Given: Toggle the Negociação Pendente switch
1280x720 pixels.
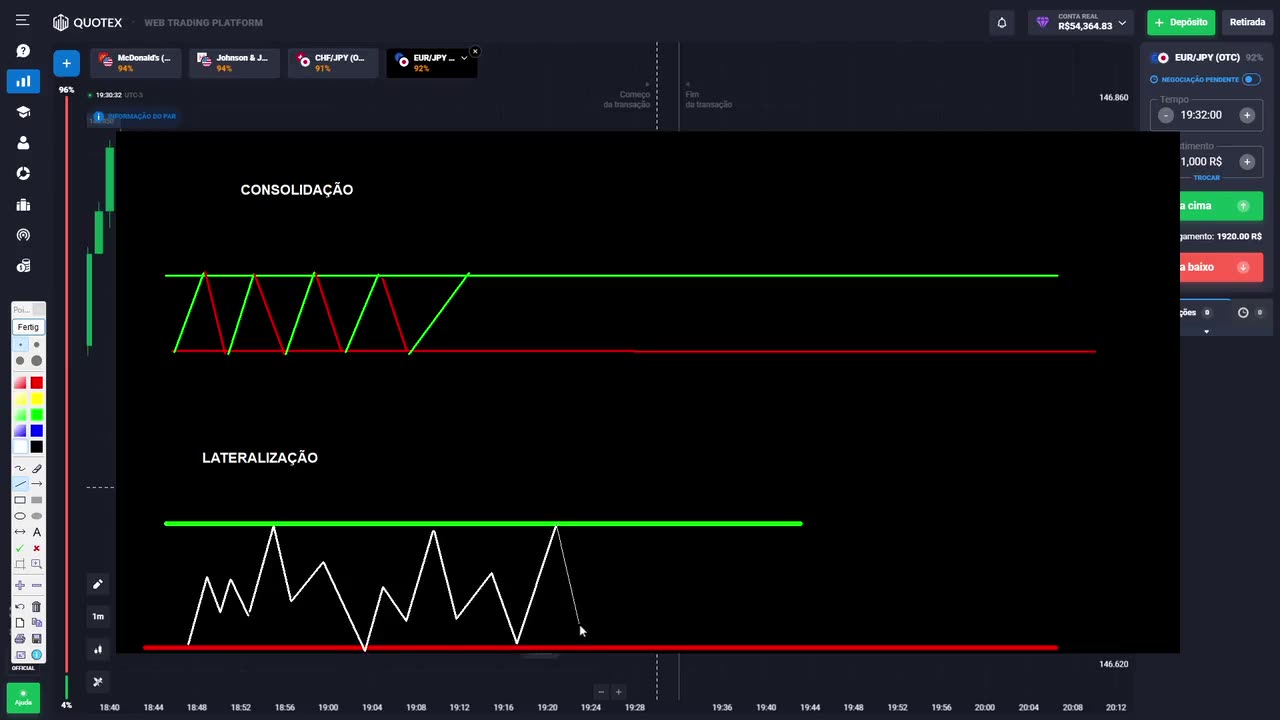Looking at the screenshot, I should pos(1251,79).
